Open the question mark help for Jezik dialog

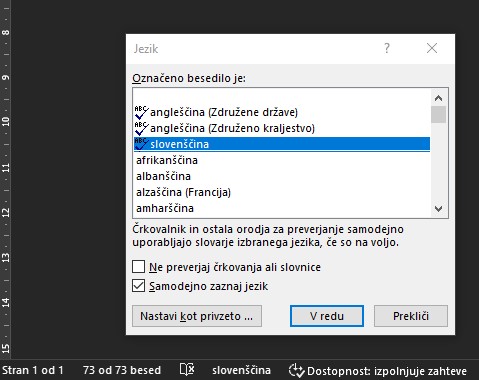(387, 48)
